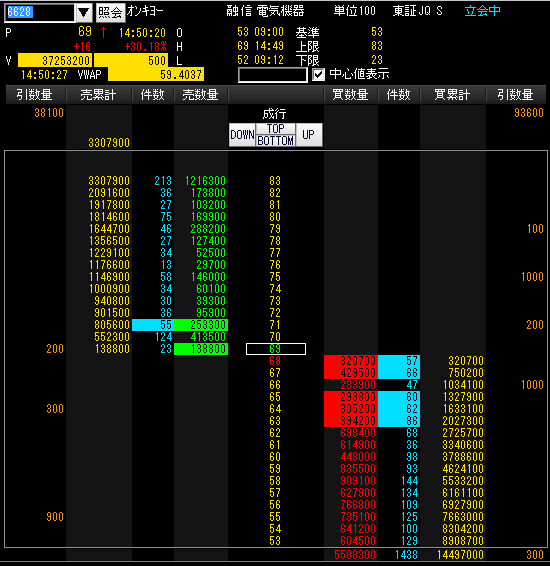Click the right 引数量 column header
The height and width of the screenshot is (566, 550).
[x=515, y=95]
